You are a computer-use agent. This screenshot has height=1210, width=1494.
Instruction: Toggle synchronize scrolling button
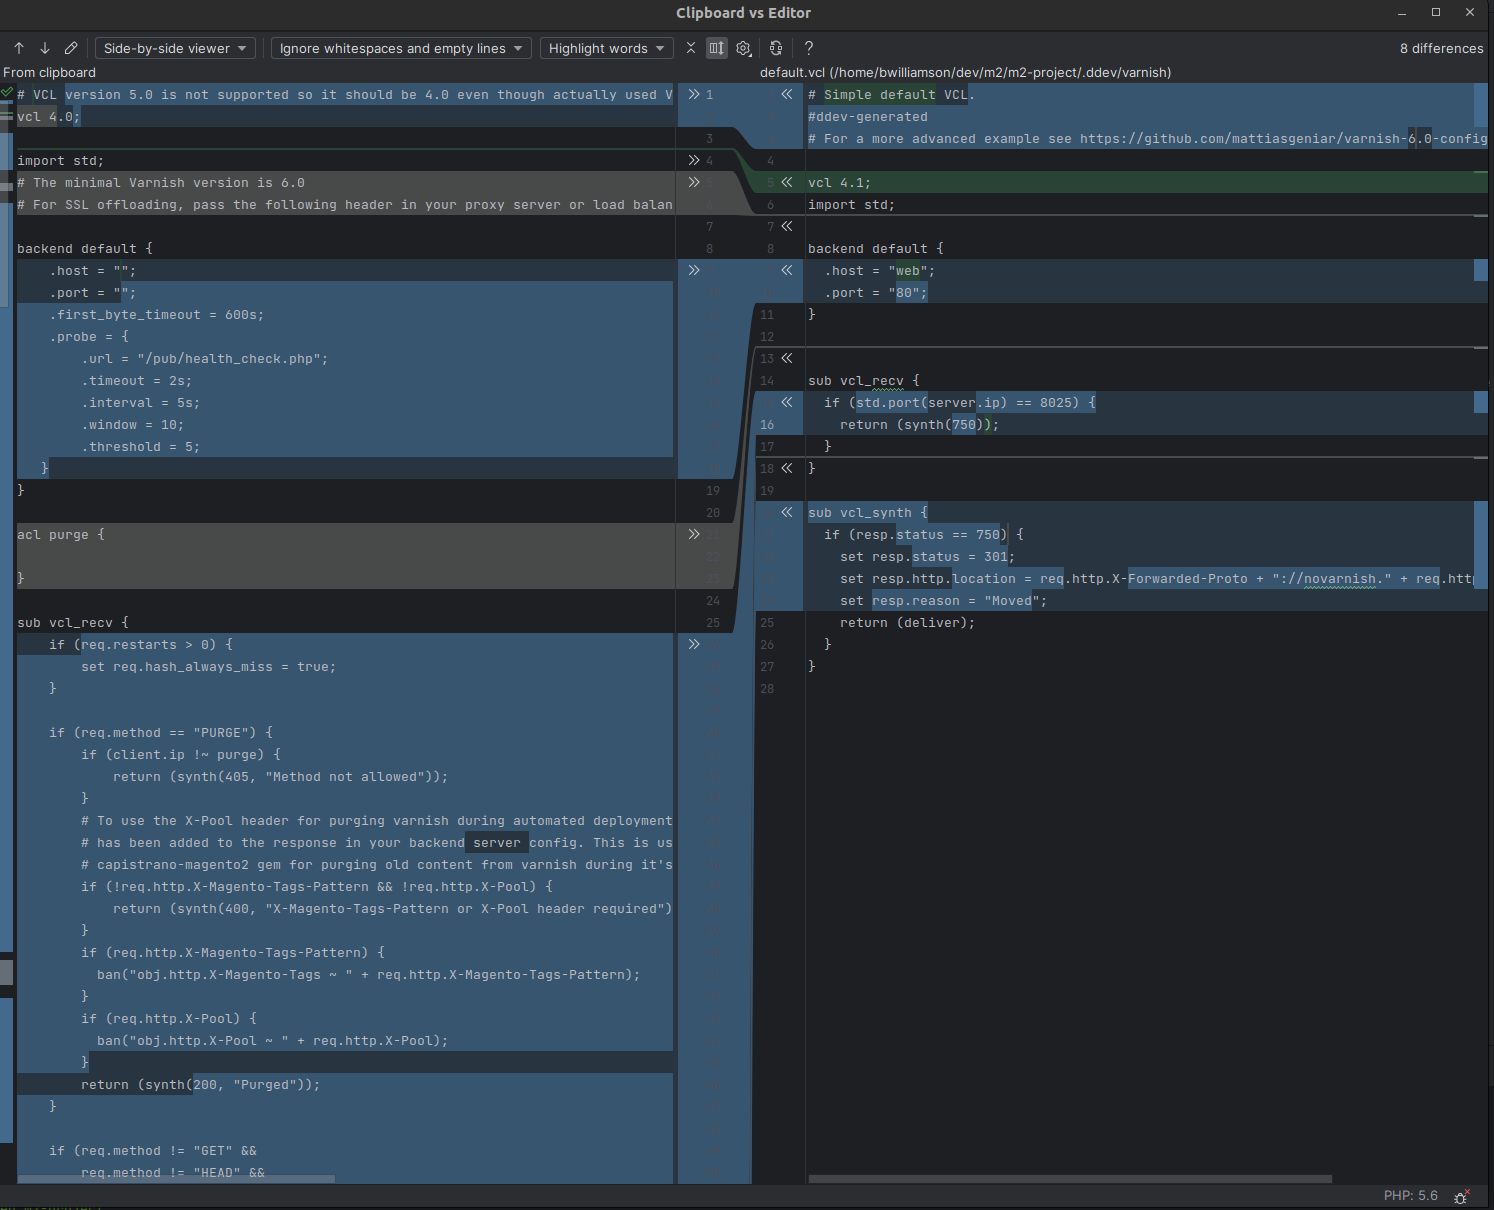click(x=716, y=48)
